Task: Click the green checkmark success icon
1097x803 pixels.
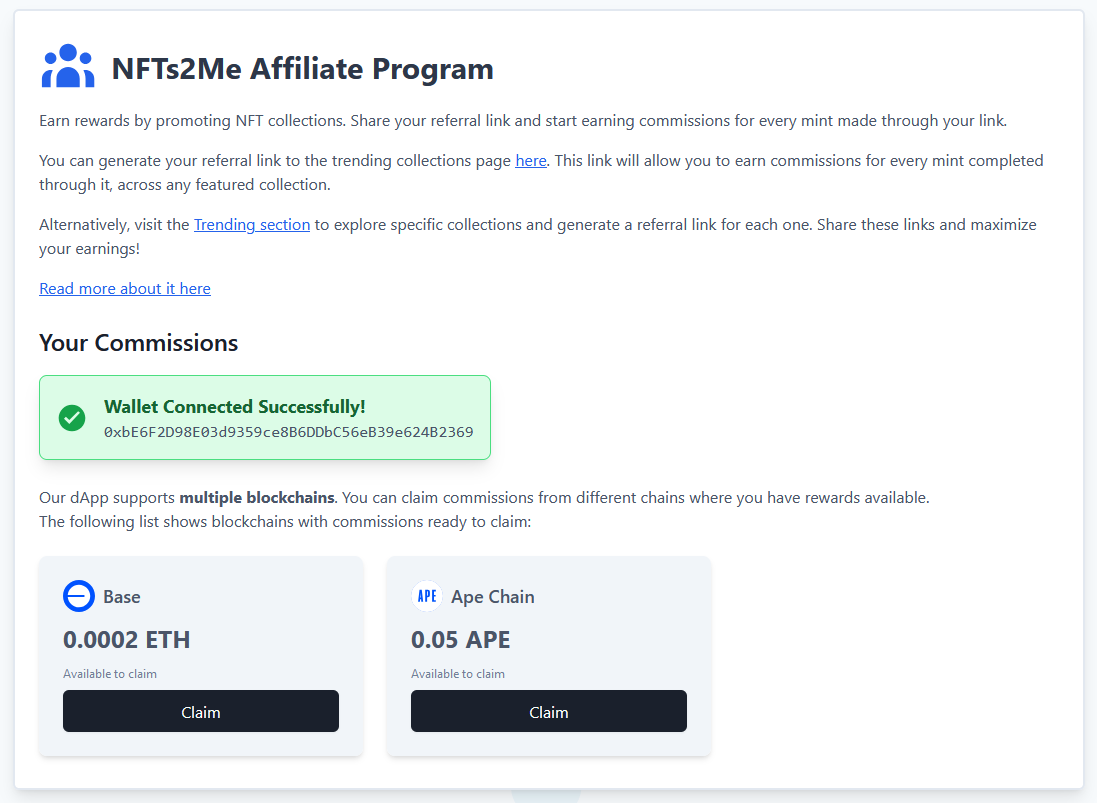Action: point(72,417)
